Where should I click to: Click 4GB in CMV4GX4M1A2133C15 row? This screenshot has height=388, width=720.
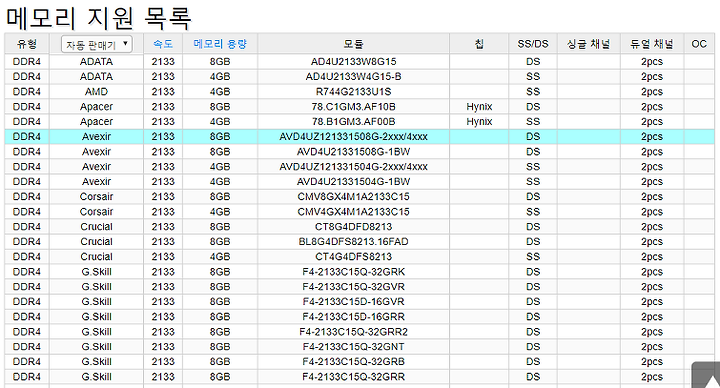pyautogui.click(x=220, y=212)
